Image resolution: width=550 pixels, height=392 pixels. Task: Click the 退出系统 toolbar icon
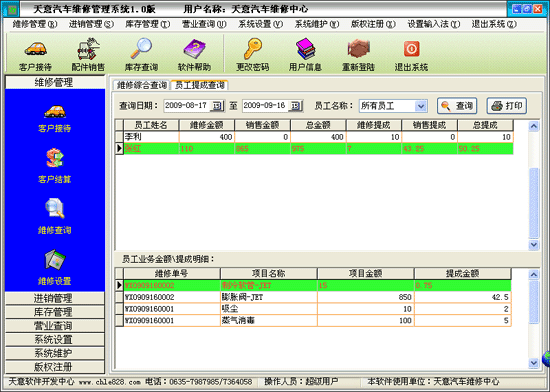coord(411,55)
